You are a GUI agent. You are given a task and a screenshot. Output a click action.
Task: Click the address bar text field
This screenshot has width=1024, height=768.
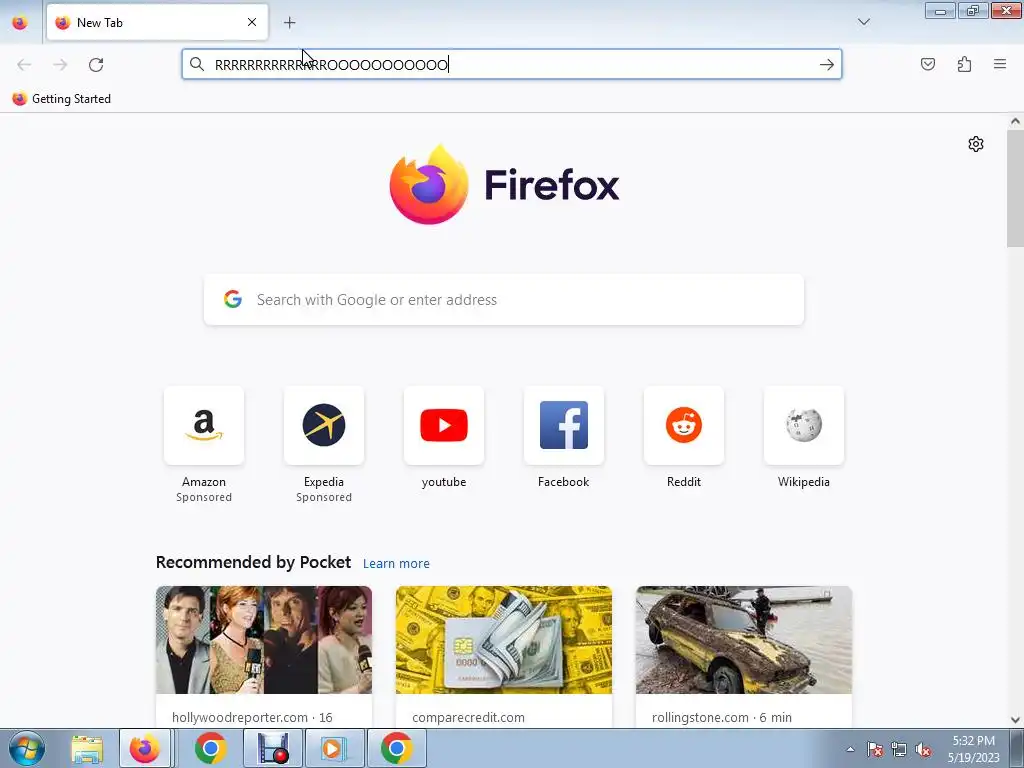click(512, 64)
